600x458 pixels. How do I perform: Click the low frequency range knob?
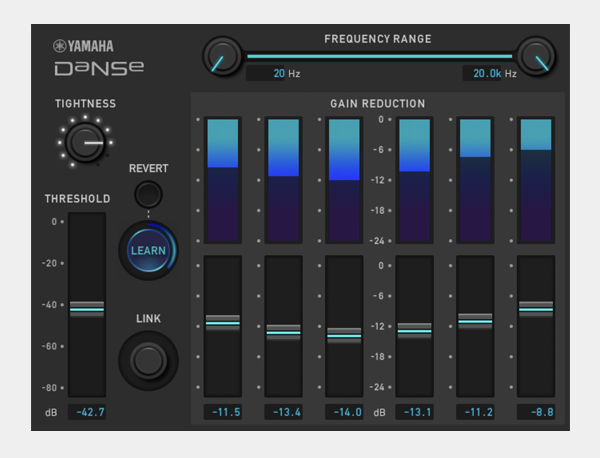222,56
